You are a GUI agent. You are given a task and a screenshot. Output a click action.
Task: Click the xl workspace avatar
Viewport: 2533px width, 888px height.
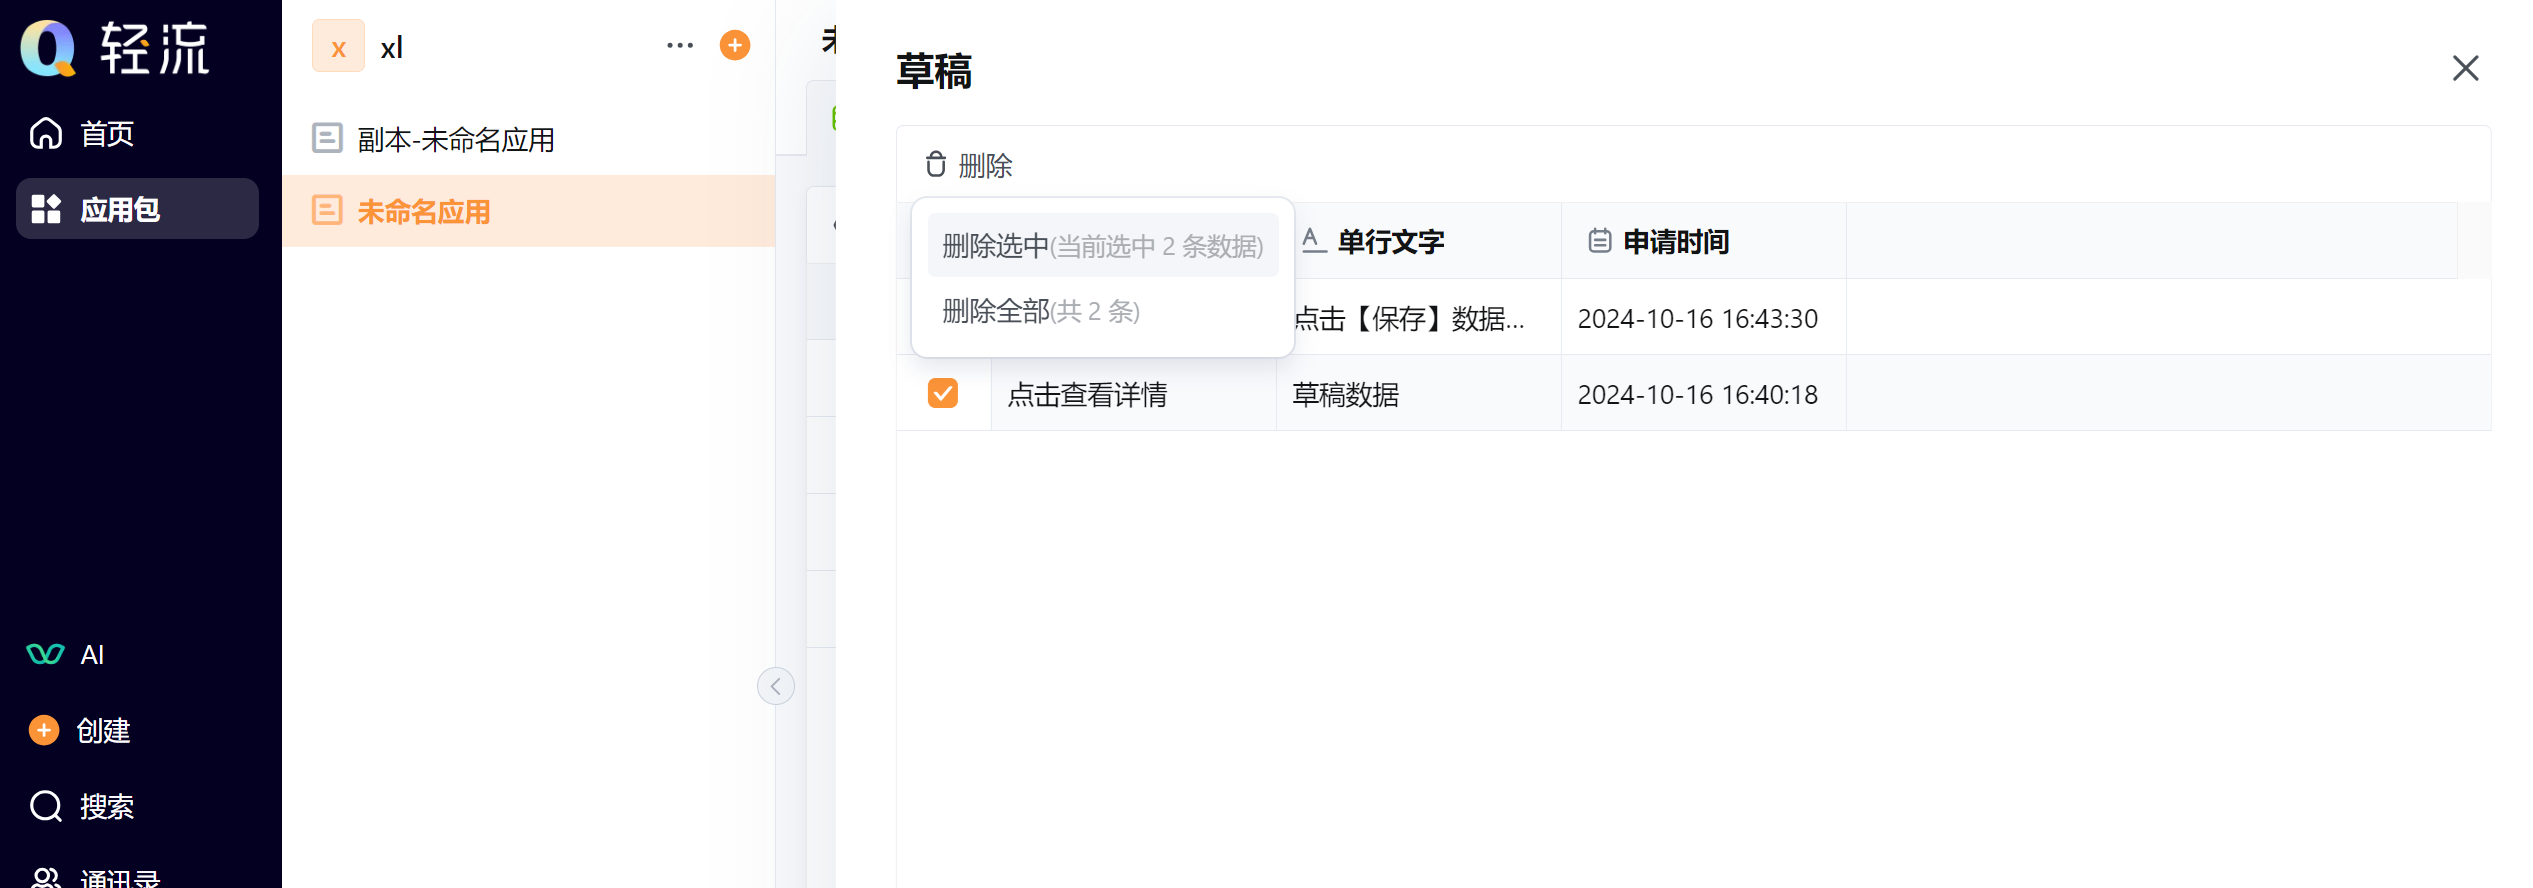pyautogui.click(x=338, y=46)
